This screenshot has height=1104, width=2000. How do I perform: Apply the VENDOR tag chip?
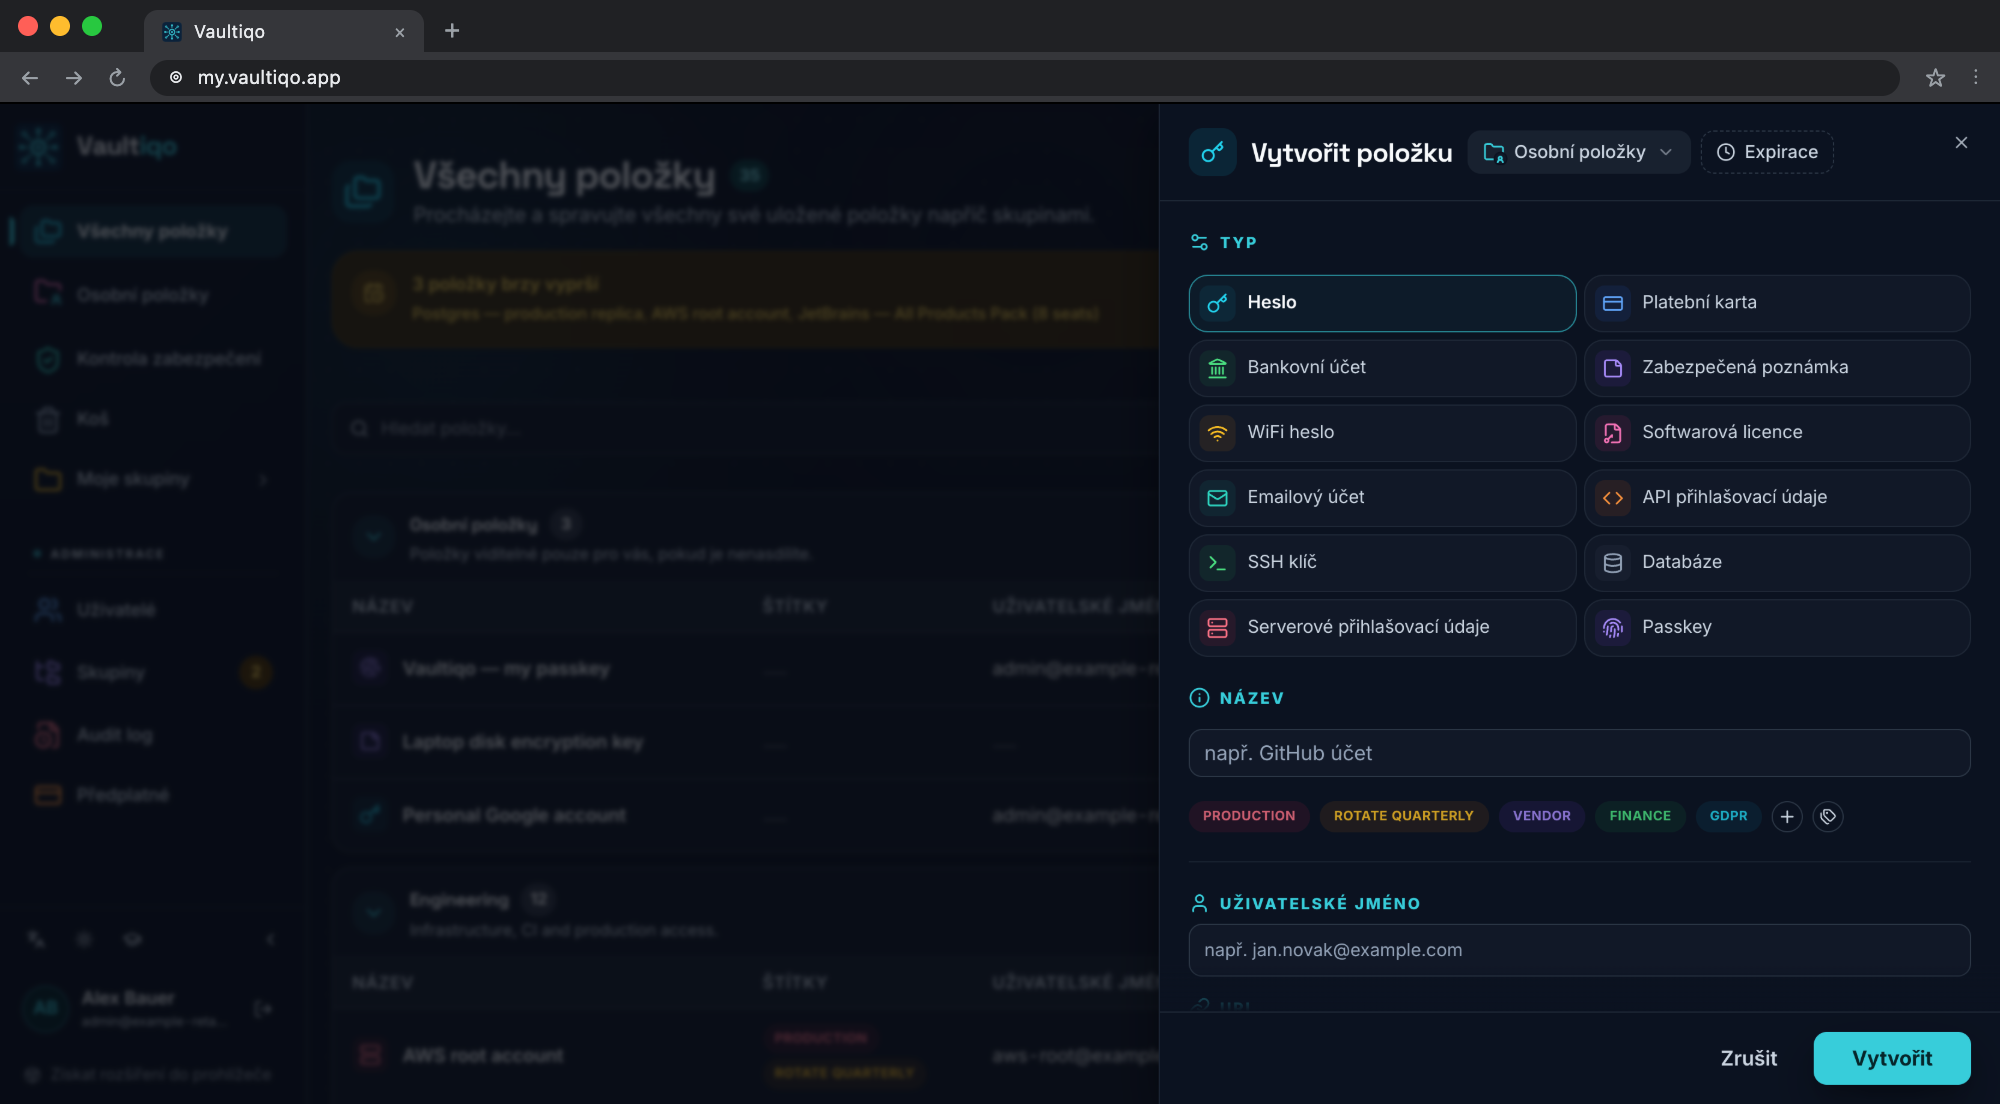click(1541, 816)
